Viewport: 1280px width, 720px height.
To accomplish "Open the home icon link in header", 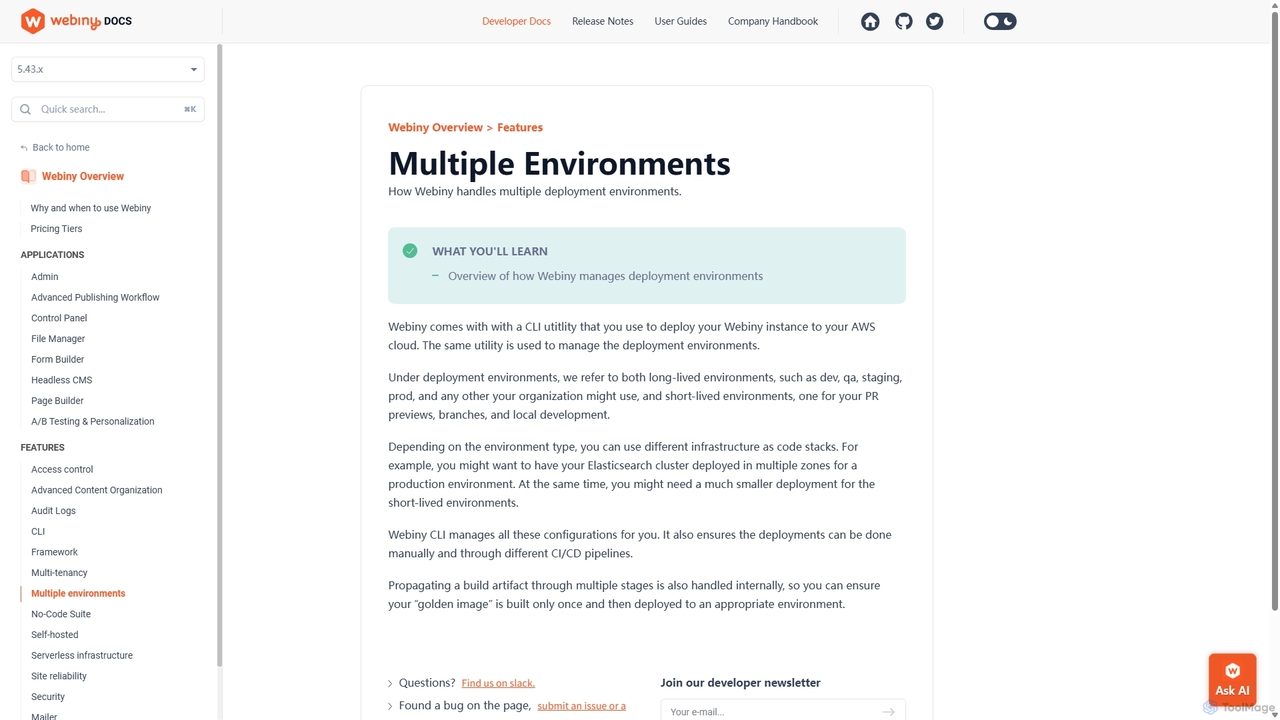I will click(870, 21).
